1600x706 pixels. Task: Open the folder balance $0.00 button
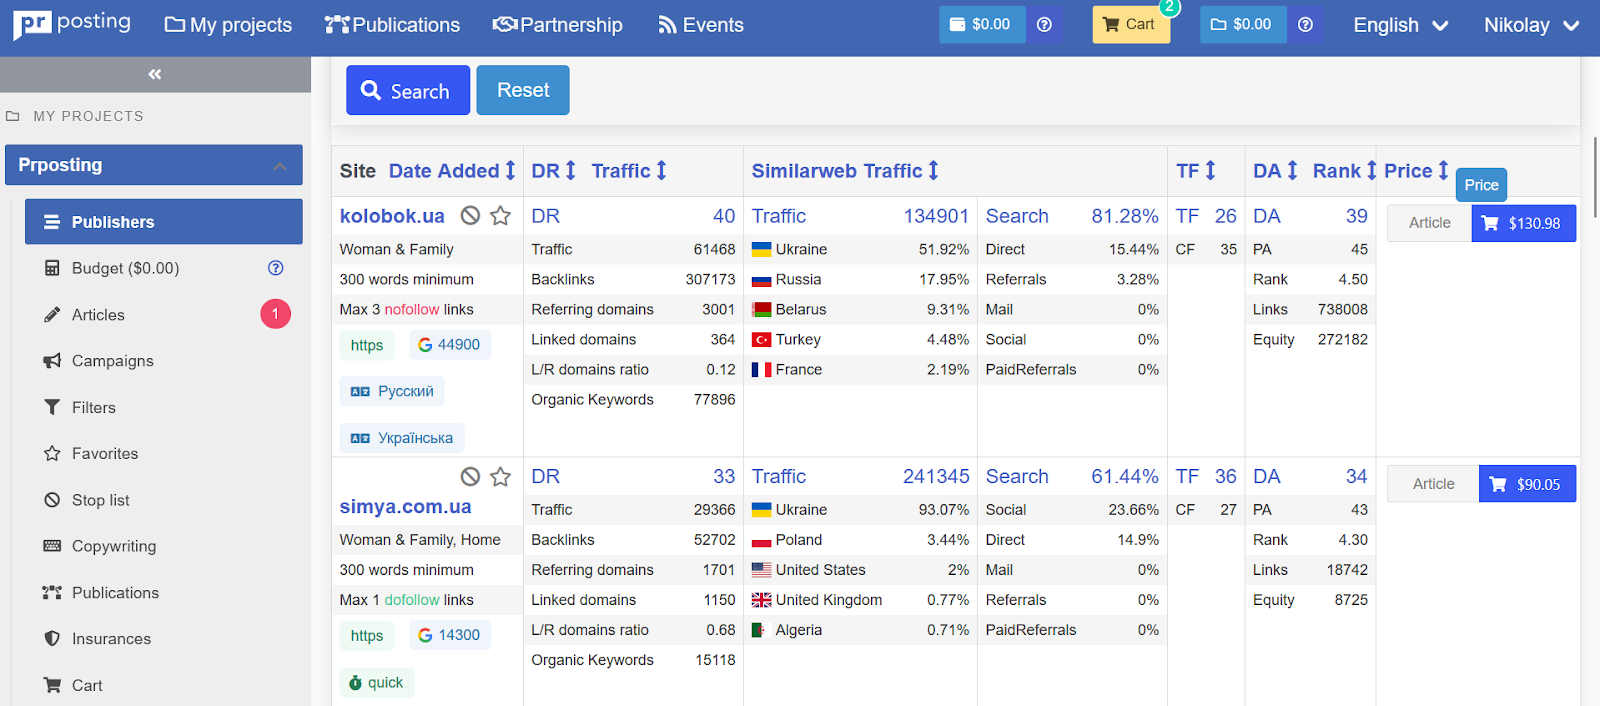point(1243,24)
